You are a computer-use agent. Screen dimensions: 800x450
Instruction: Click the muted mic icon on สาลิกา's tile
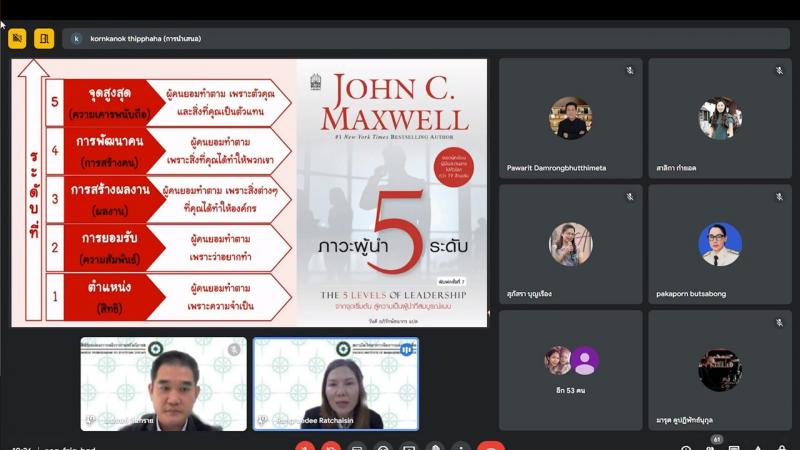779,71
